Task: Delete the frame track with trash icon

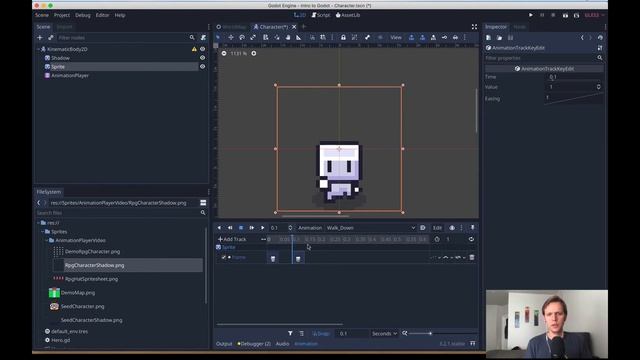Action: [472, 258]
